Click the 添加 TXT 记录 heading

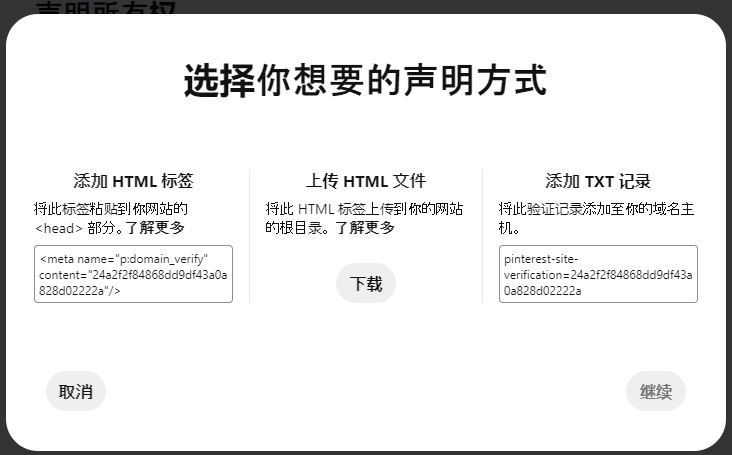click(598, 181)
